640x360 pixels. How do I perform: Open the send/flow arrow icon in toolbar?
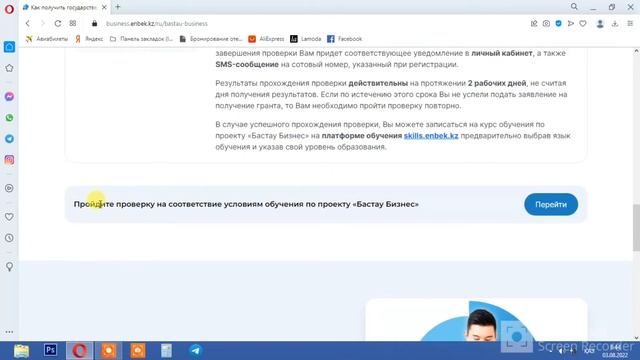[571, 24]
